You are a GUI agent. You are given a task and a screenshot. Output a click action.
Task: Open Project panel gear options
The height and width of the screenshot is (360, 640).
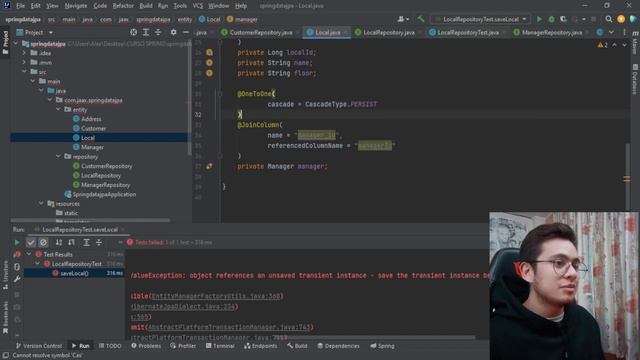click(173, 32)
